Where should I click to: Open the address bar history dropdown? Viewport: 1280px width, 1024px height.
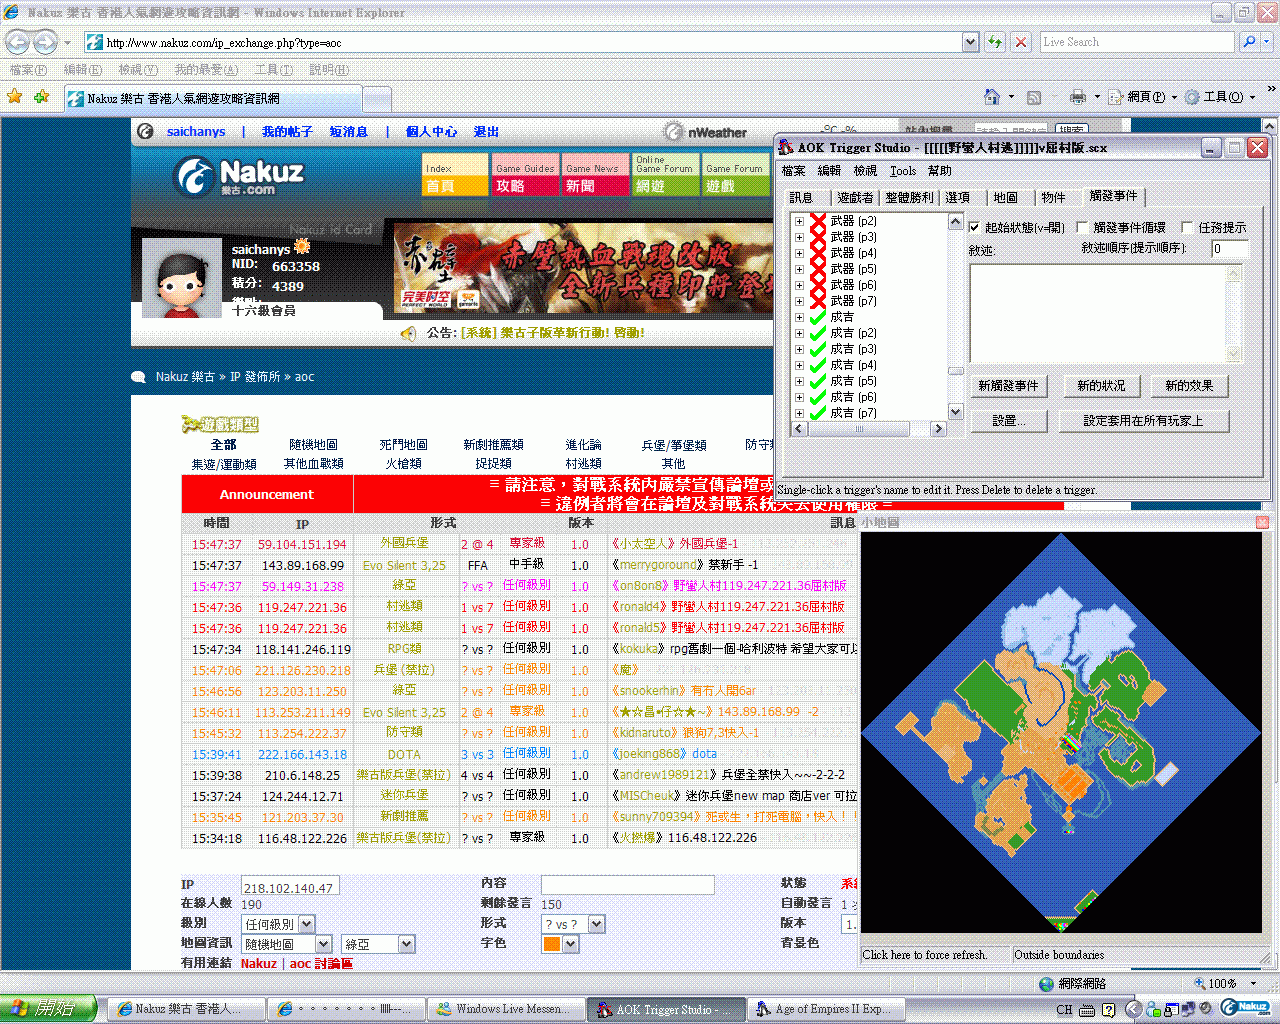(x=970, y=42)
